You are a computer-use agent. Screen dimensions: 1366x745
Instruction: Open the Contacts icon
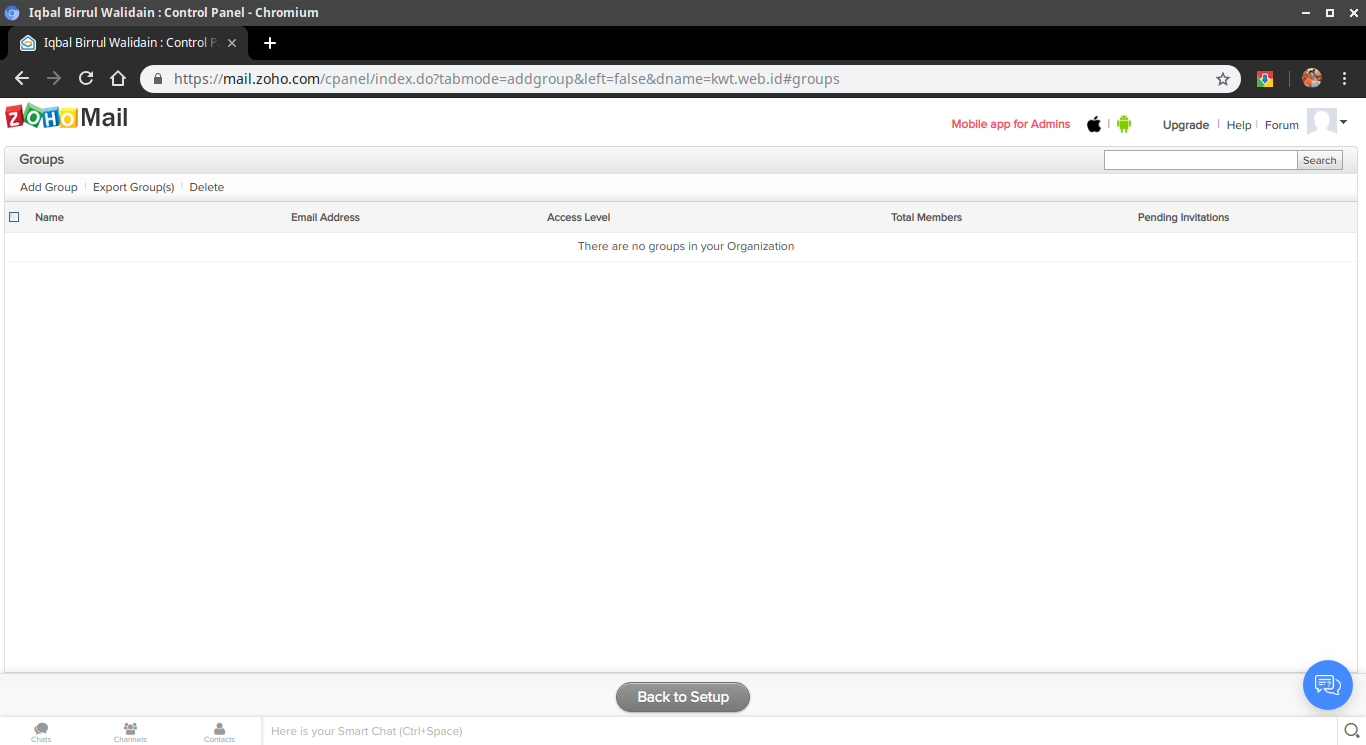click(x=219, y=731)
